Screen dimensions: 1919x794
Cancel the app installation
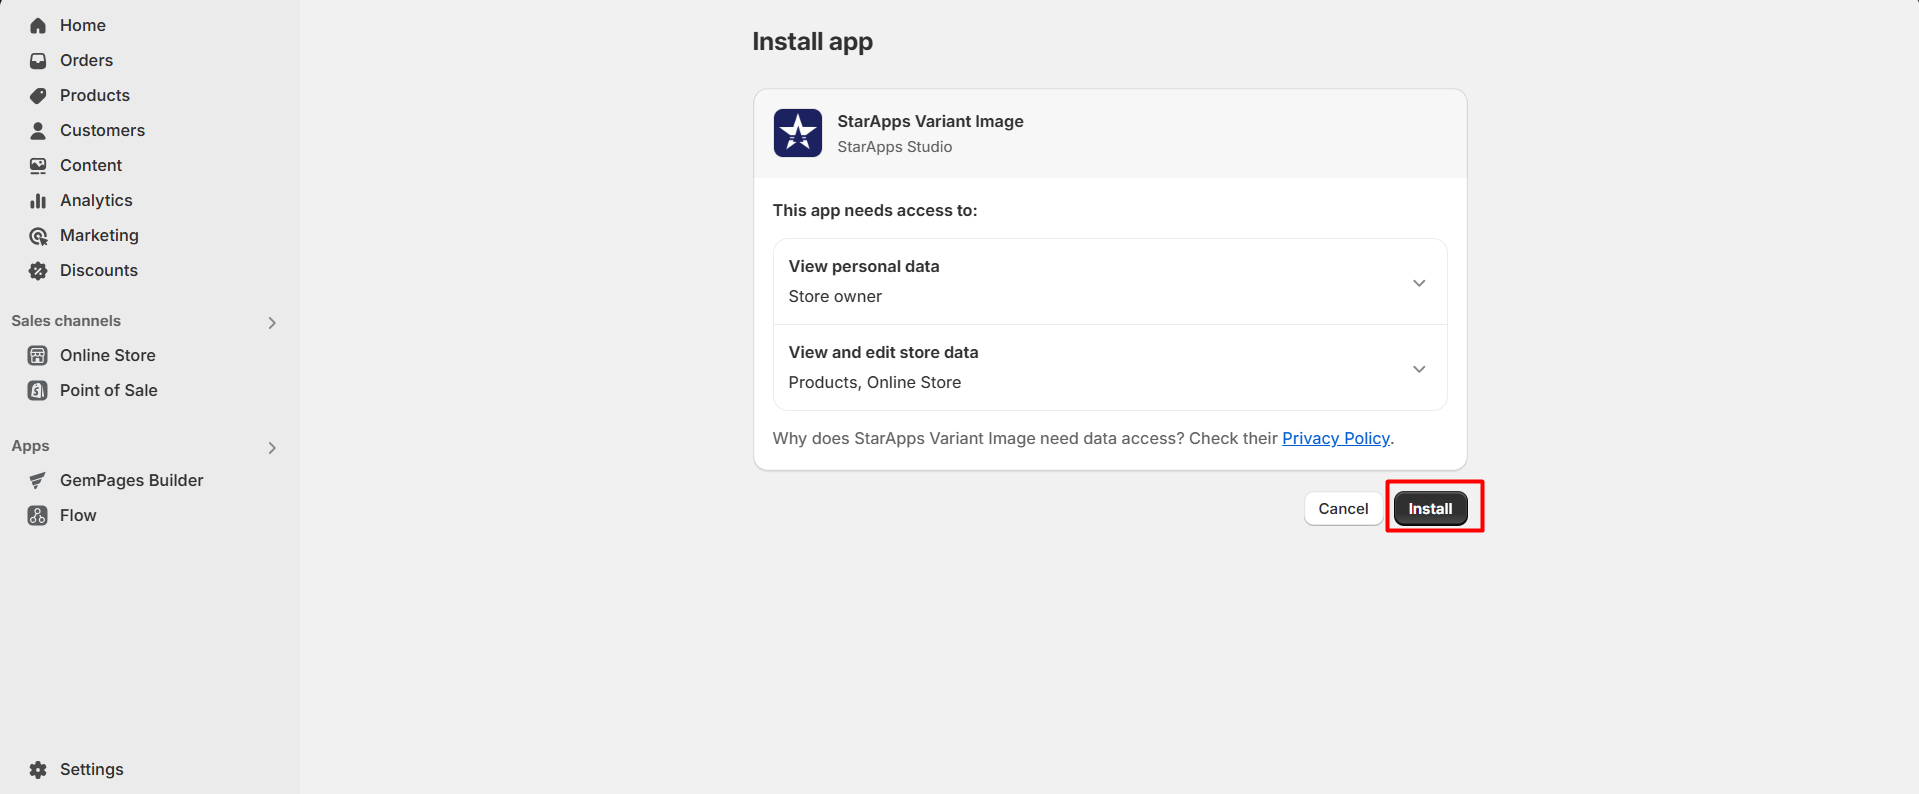pyautogui.click(x=1342, y=508)
